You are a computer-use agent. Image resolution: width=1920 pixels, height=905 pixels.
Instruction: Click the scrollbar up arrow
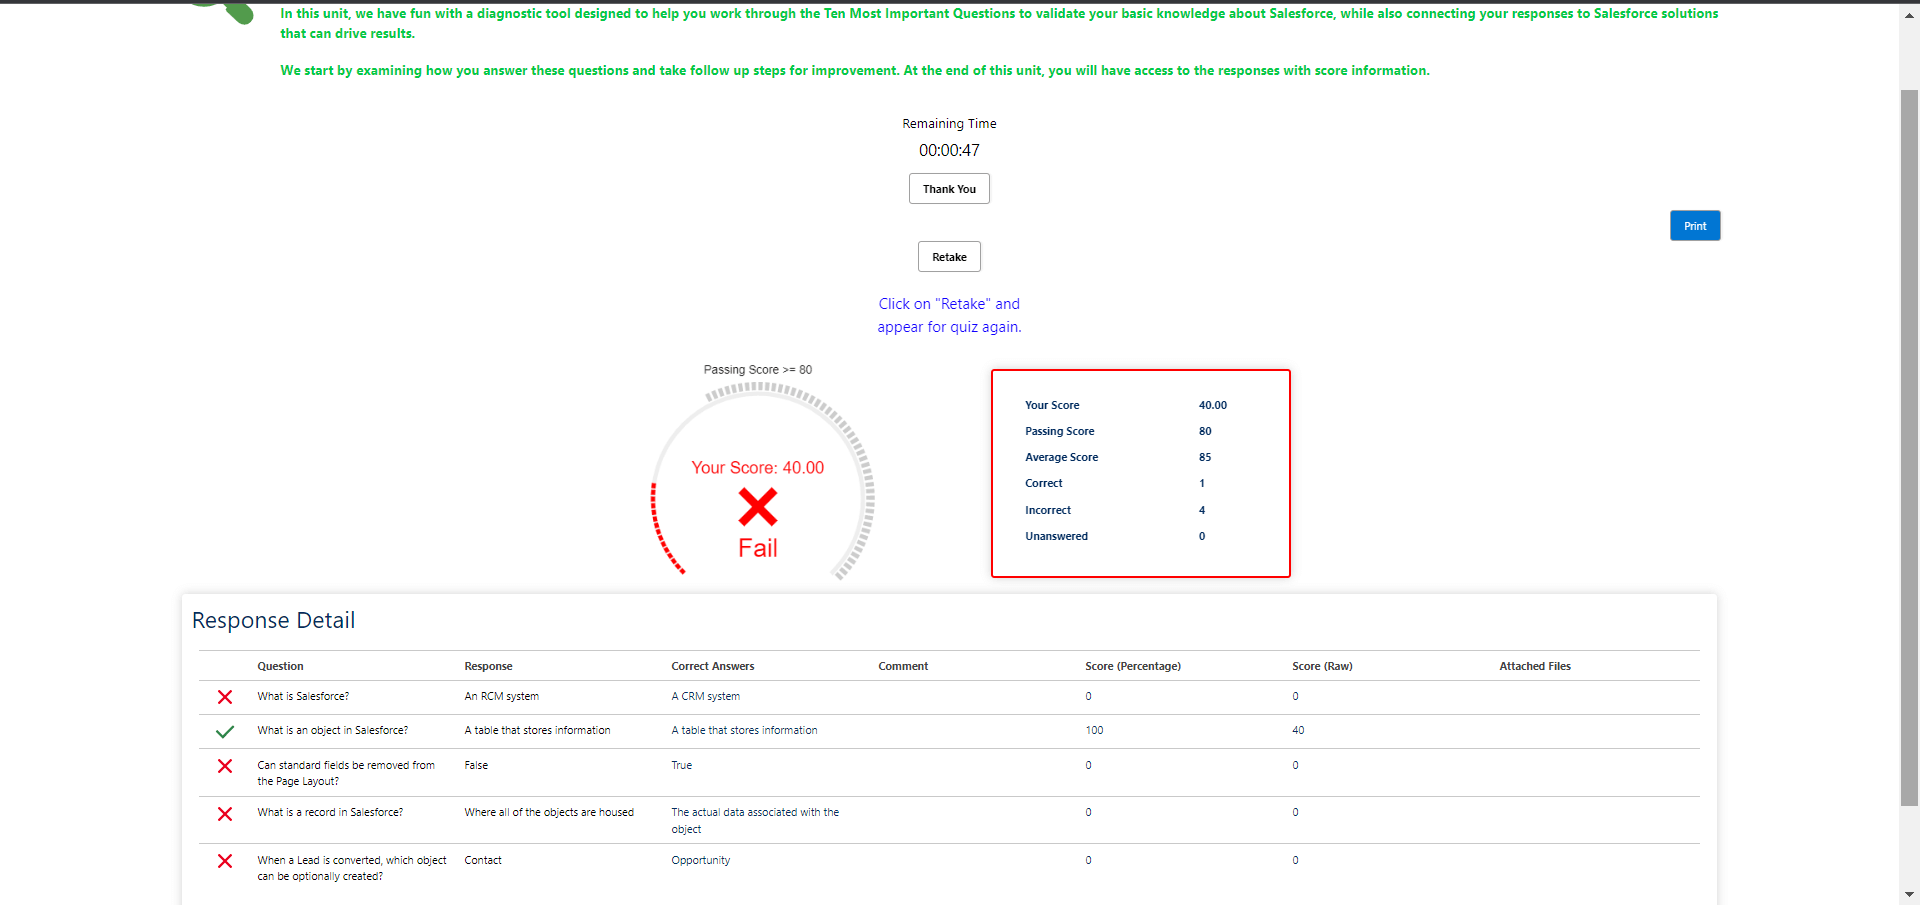[x=1909, y=16]
